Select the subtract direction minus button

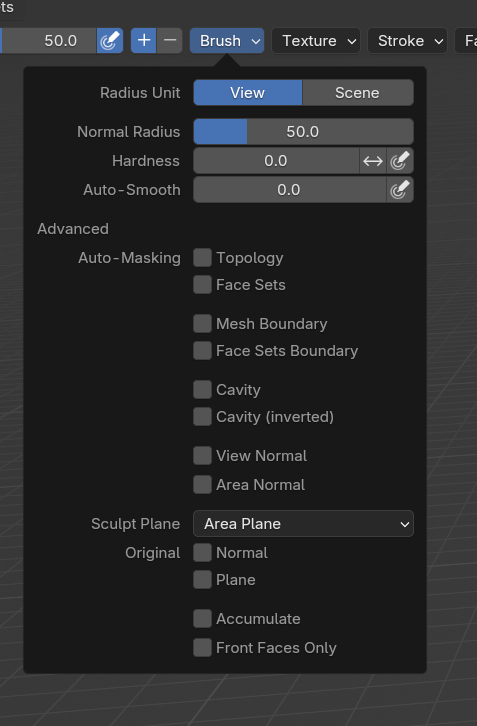[169, 41]
